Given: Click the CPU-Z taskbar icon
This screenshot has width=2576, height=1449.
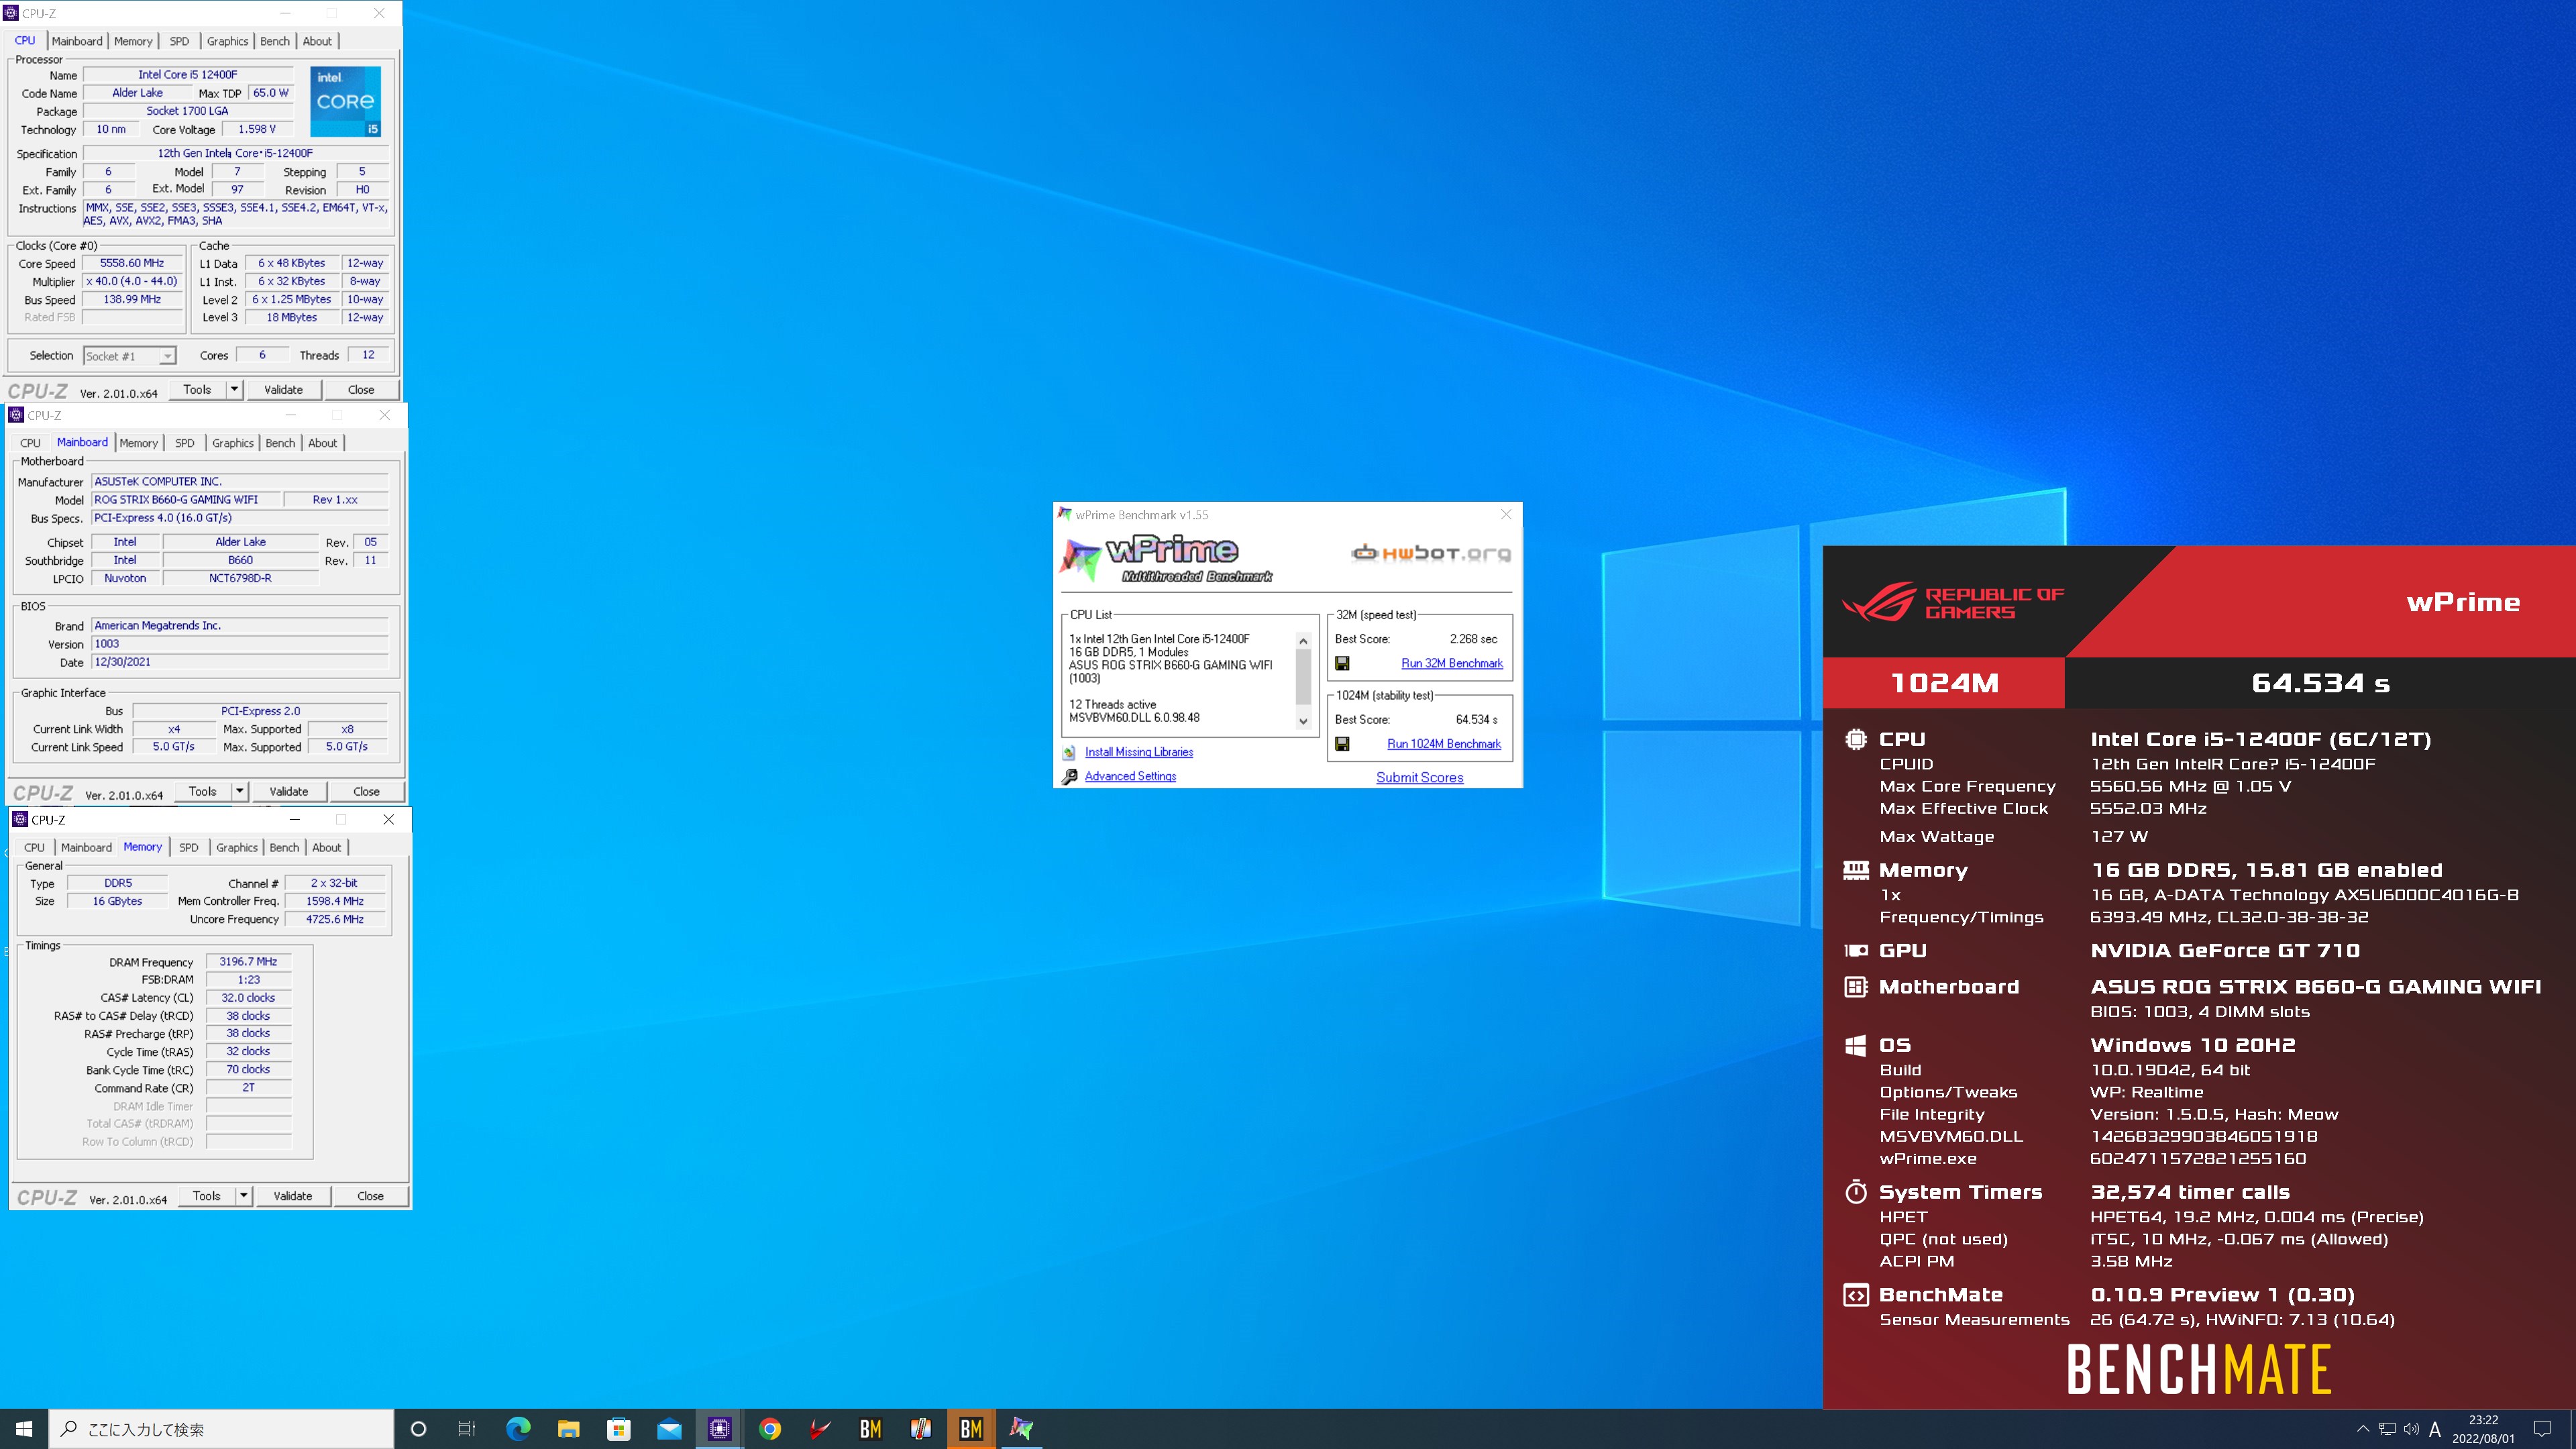Looking at the screenshot, I should (719, 1429).
